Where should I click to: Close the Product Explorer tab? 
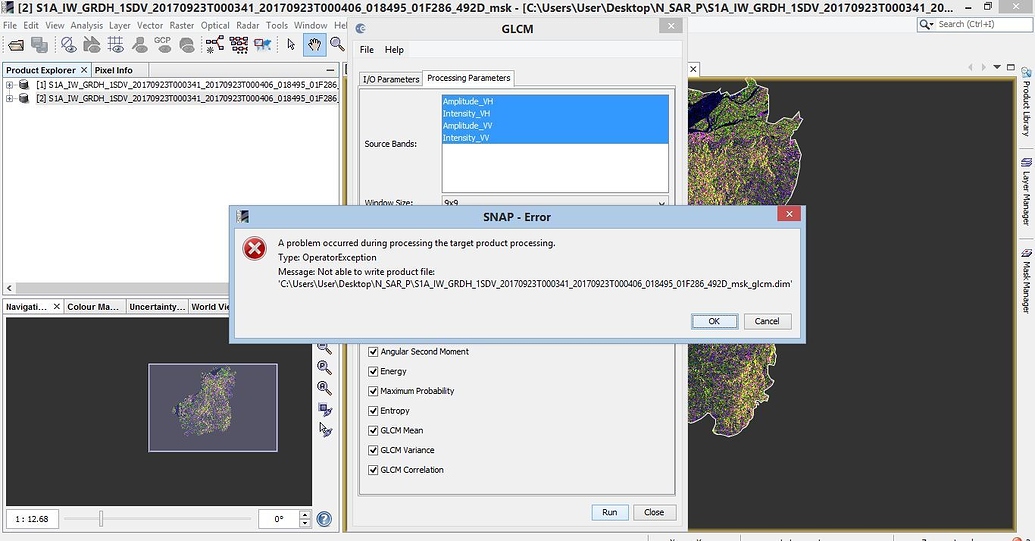click(84, 70)
